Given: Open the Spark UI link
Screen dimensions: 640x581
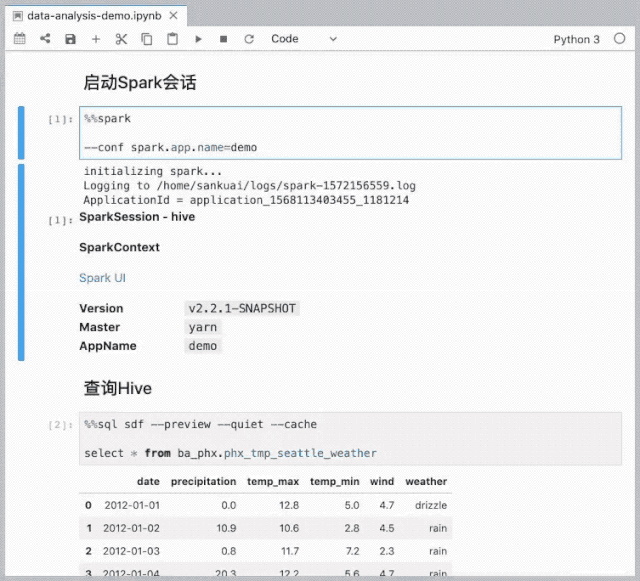Looking at the screenshot, I should click(102, 278).
